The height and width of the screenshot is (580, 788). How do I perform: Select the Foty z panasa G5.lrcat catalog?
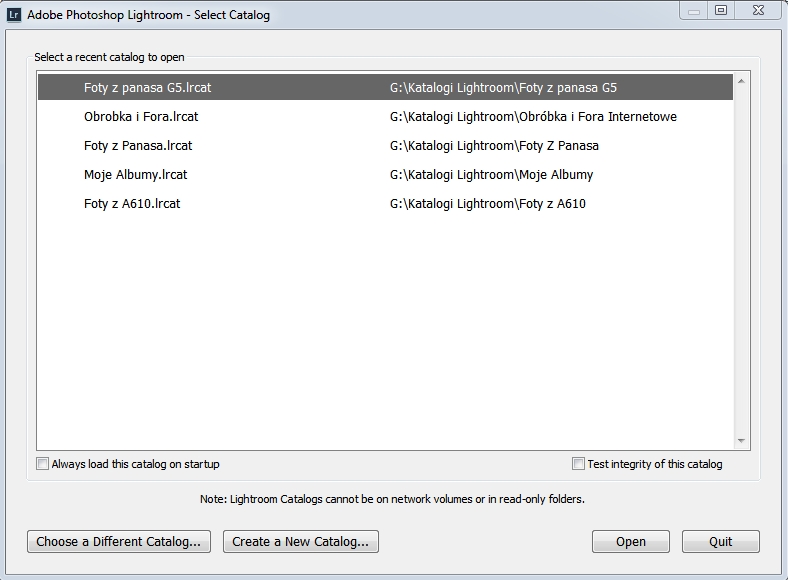pos(148,88)
